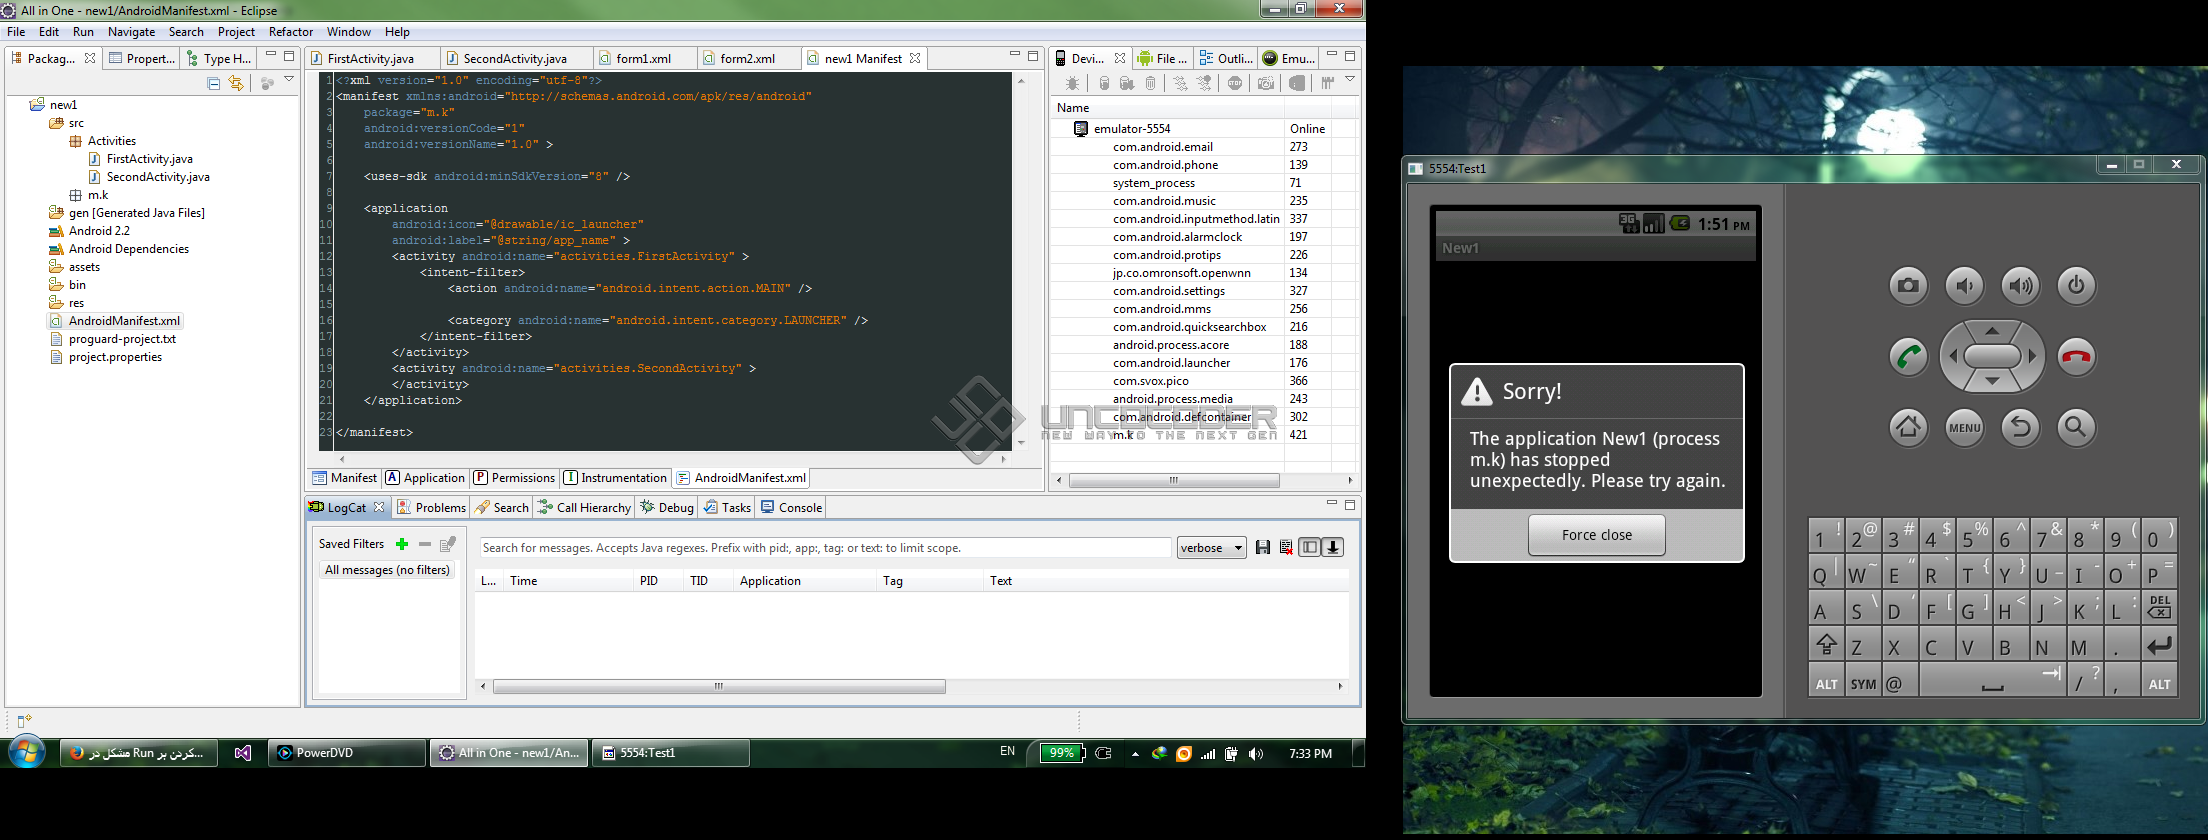Click Dump View Hierarchy icon in Devices
Image resolution: width=2208 pixels, height=840 pixels.
tap(1297, 84)
